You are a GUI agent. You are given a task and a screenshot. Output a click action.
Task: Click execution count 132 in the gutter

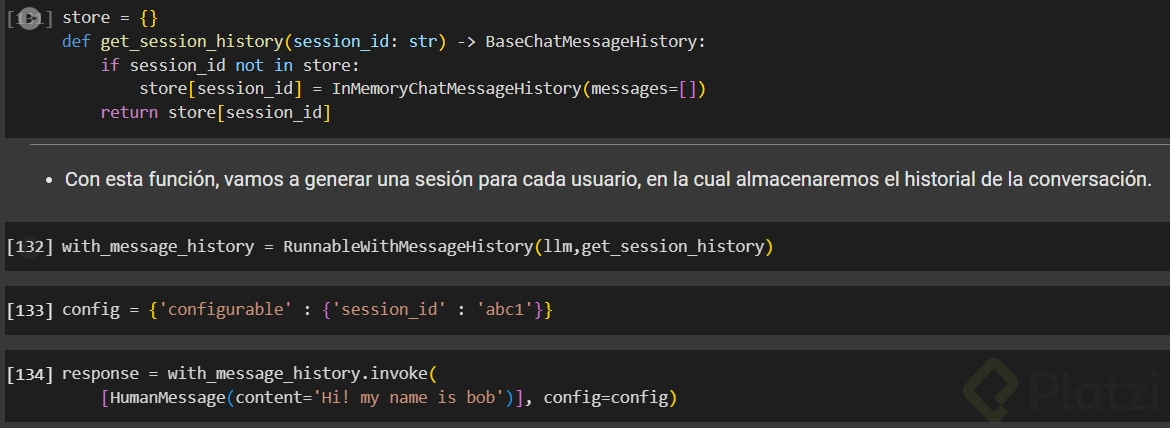[29, 246]
